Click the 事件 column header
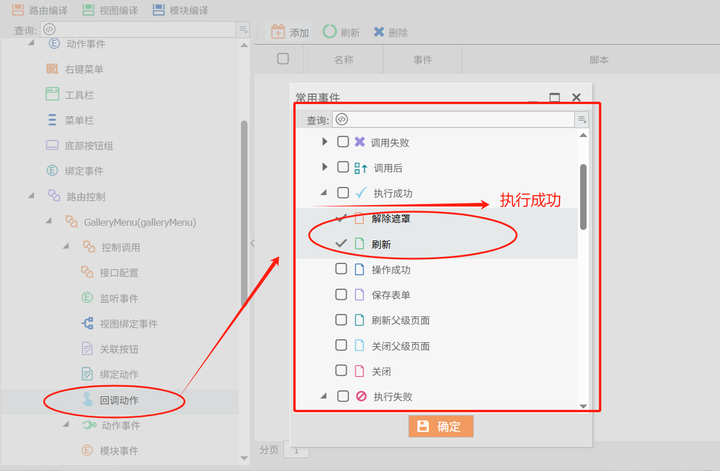This screenshot has width=720, height=471. click(x=422, y=60)
